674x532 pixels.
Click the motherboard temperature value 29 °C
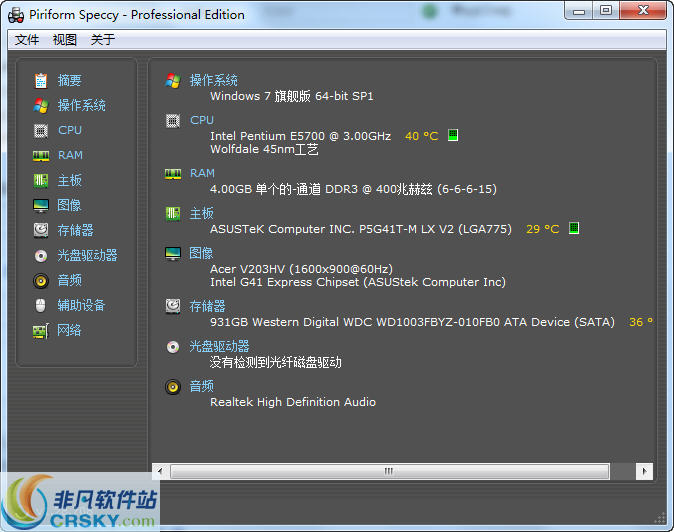point(543,229)
